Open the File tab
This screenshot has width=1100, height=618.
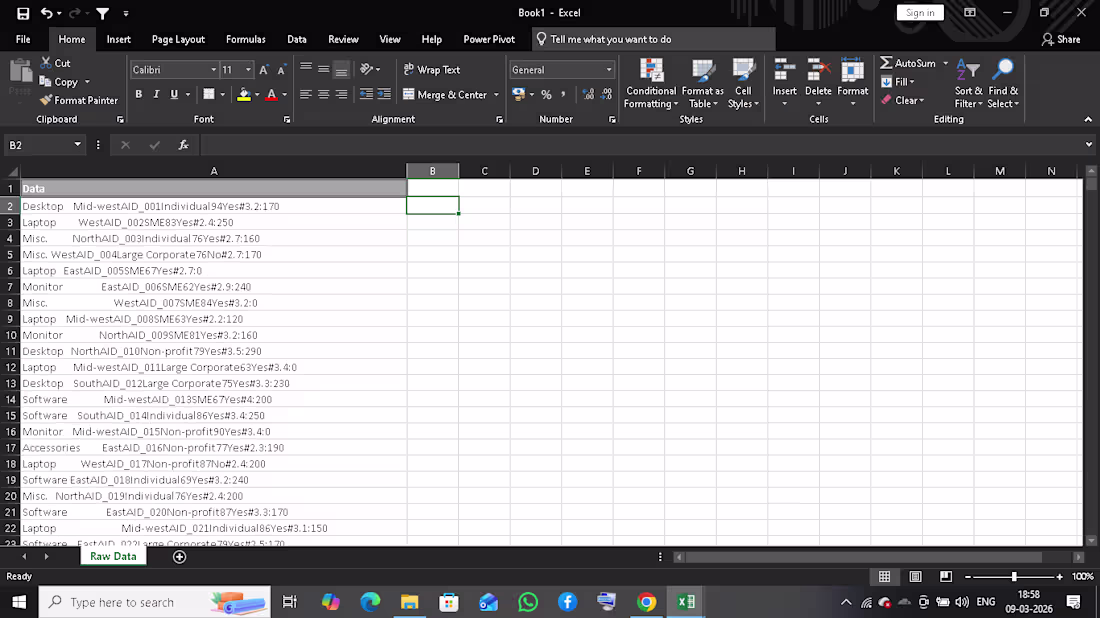click(23, 39)
